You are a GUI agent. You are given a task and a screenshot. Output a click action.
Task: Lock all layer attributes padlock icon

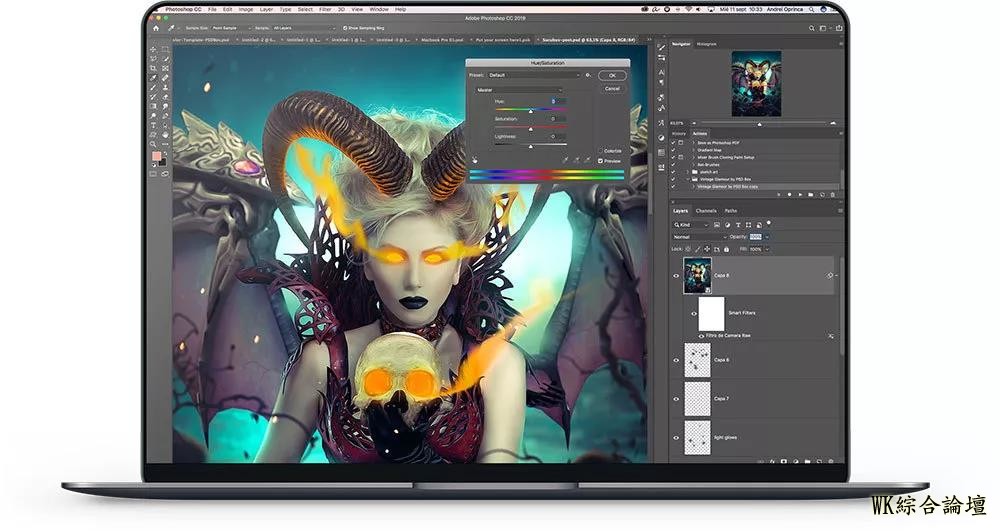[x=726, y=249]
